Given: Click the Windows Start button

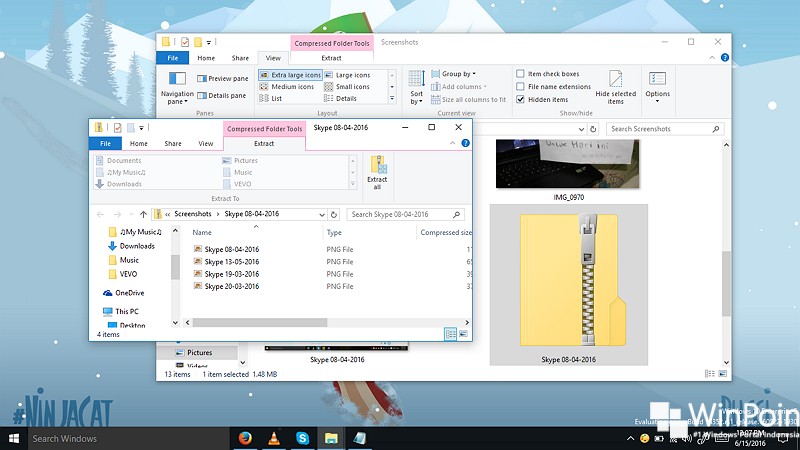Looking at the screenshot, I should (14, 439).
